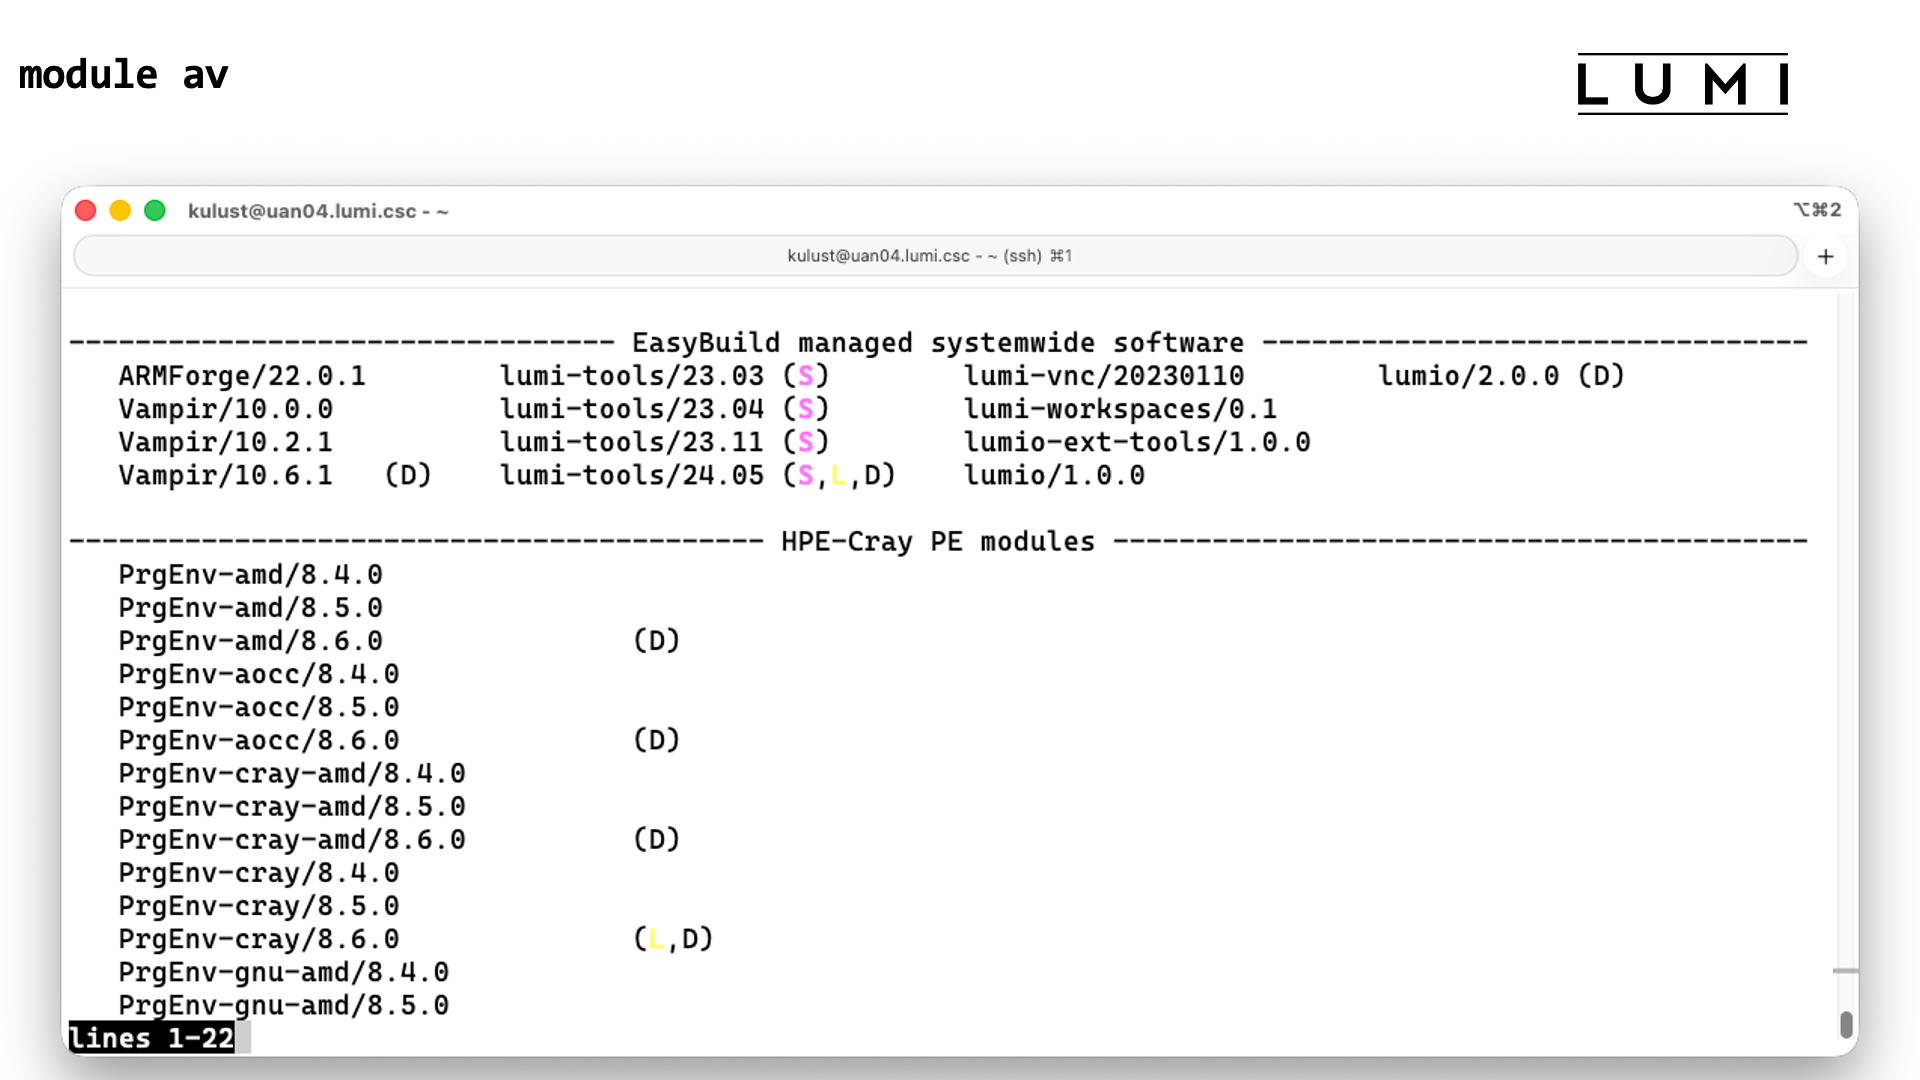Click the PrgEnv-cray/8.6.0 module line

click(258, 939)
